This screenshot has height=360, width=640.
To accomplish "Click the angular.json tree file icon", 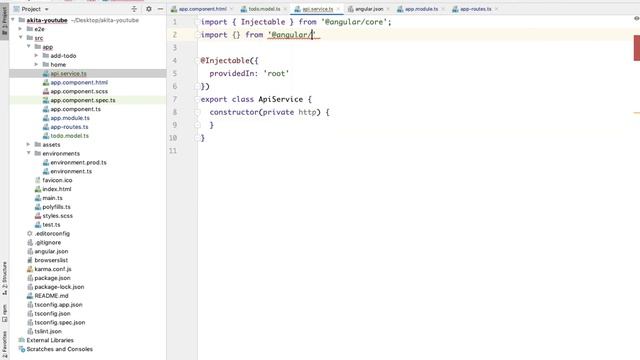I will (30, 251).
